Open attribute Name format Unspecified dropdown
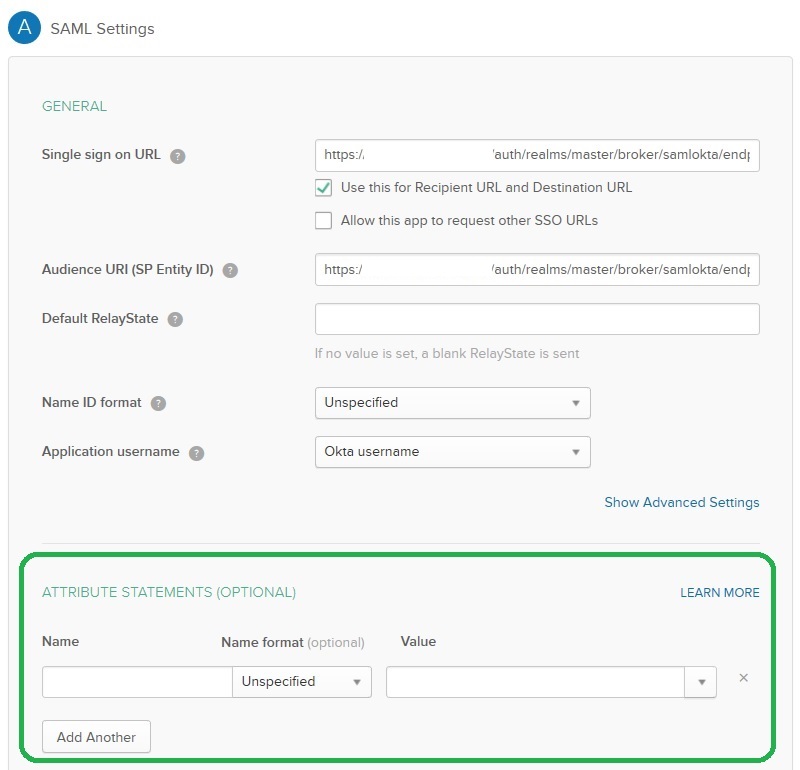 (301, 682)
